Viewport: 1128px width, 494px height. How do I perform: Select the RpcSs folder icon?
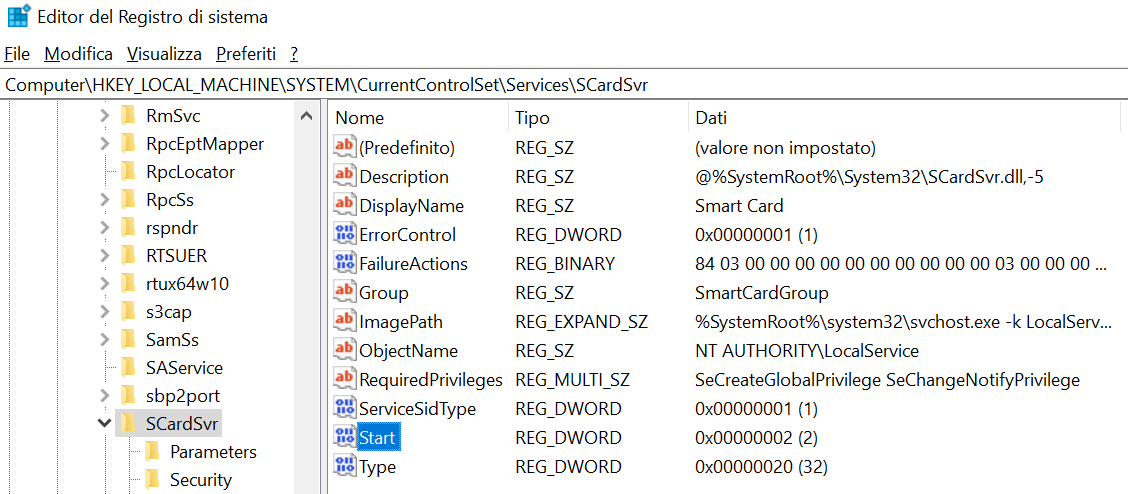pyautogui.click(x=128, y=199)
